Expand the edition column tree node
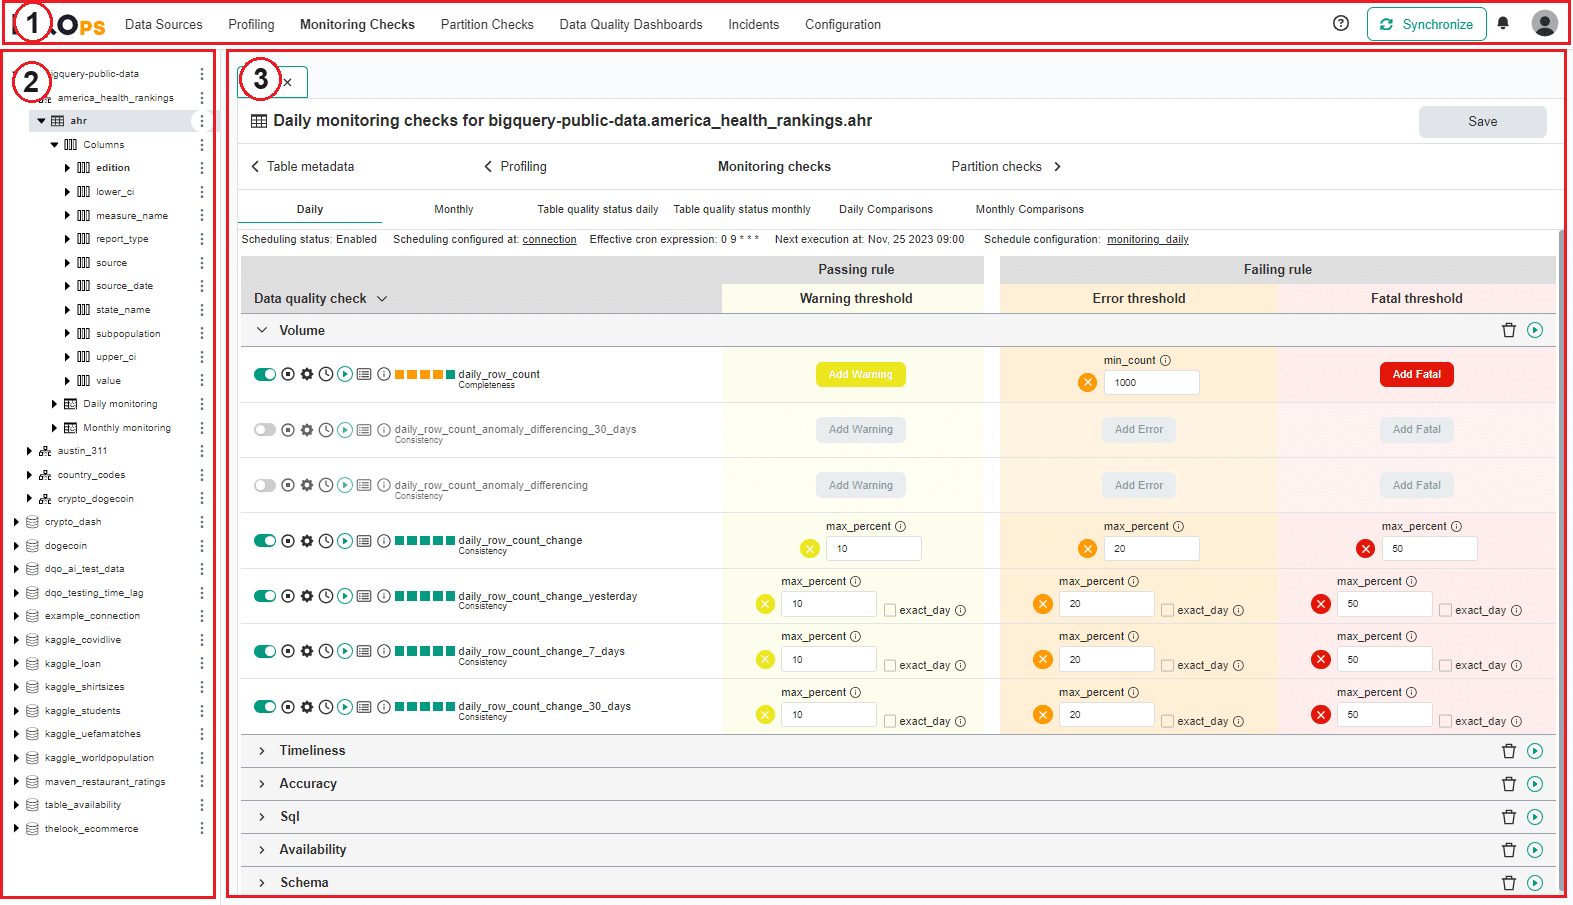The width and height of the screenshot is (1573, 905). click(67, 168)
